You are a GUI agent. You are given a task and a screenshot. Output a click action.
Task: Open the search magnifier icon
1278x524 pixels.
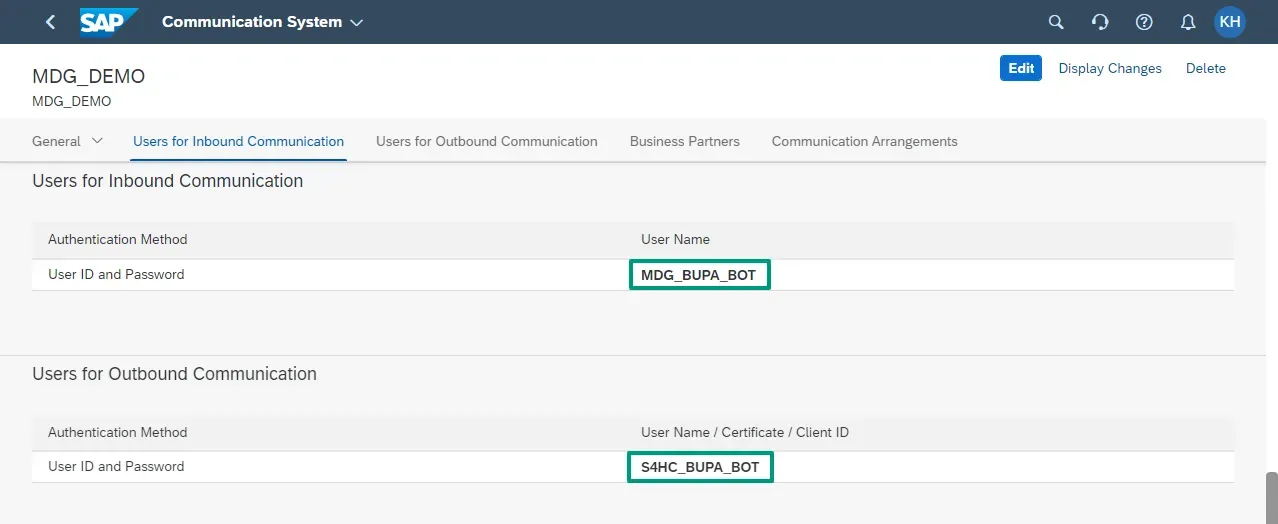click(1056, 22)
